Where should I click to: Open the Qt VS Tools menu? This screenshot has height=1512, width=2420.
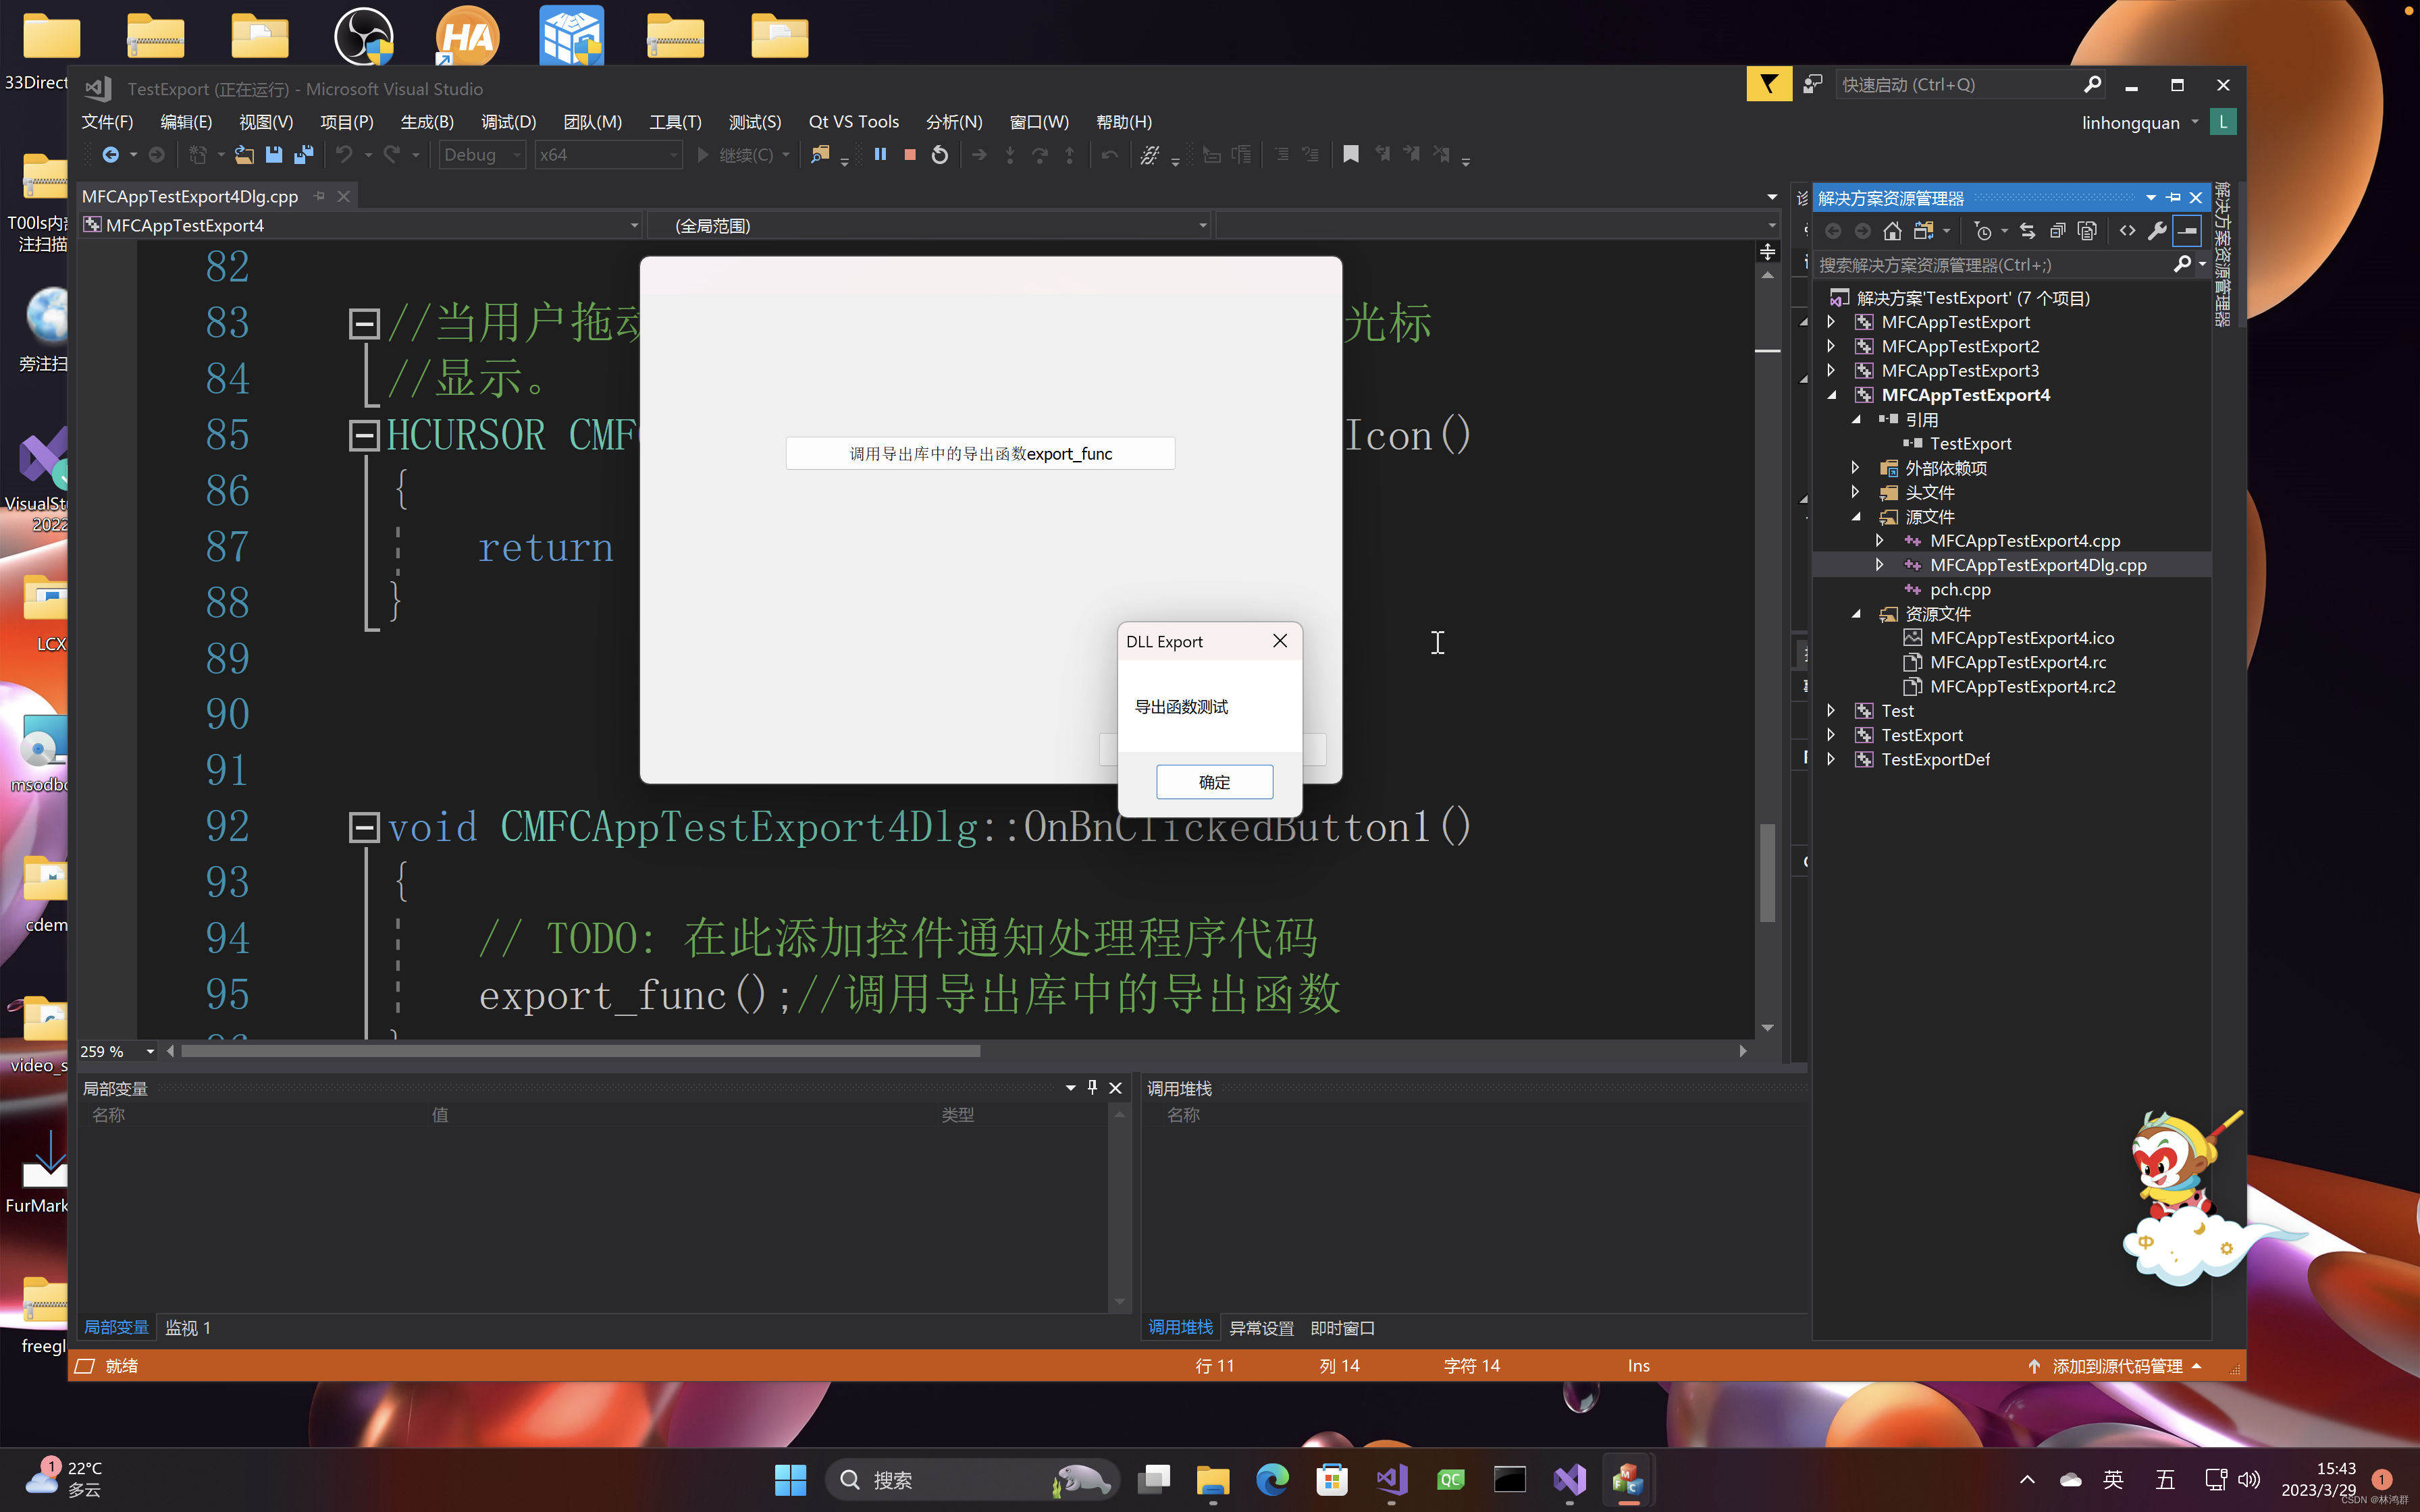(x=853, y=122)
